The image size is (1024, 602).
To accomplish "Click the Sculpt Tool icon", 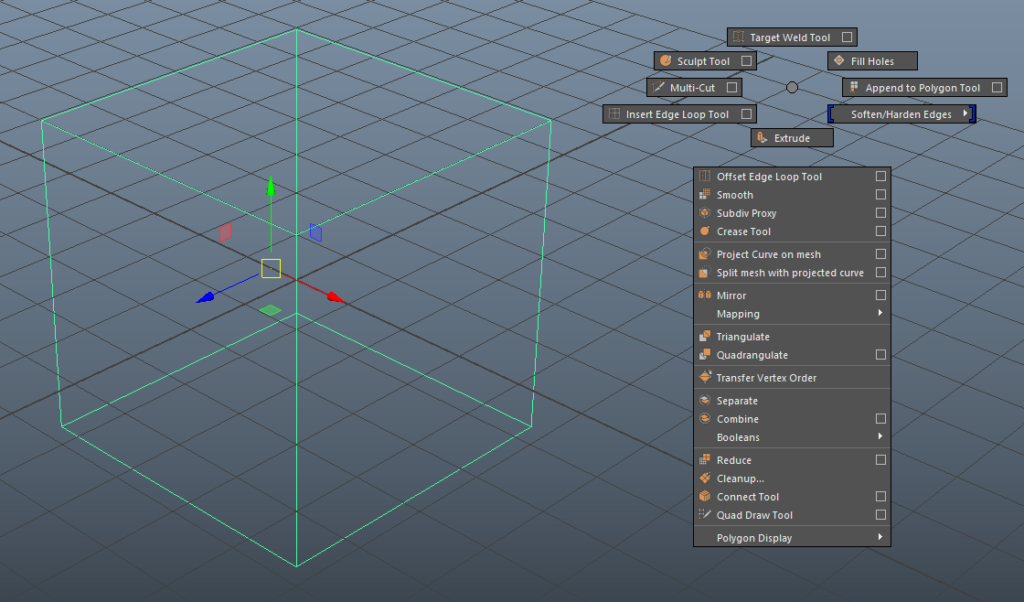I will click(665, 61).
